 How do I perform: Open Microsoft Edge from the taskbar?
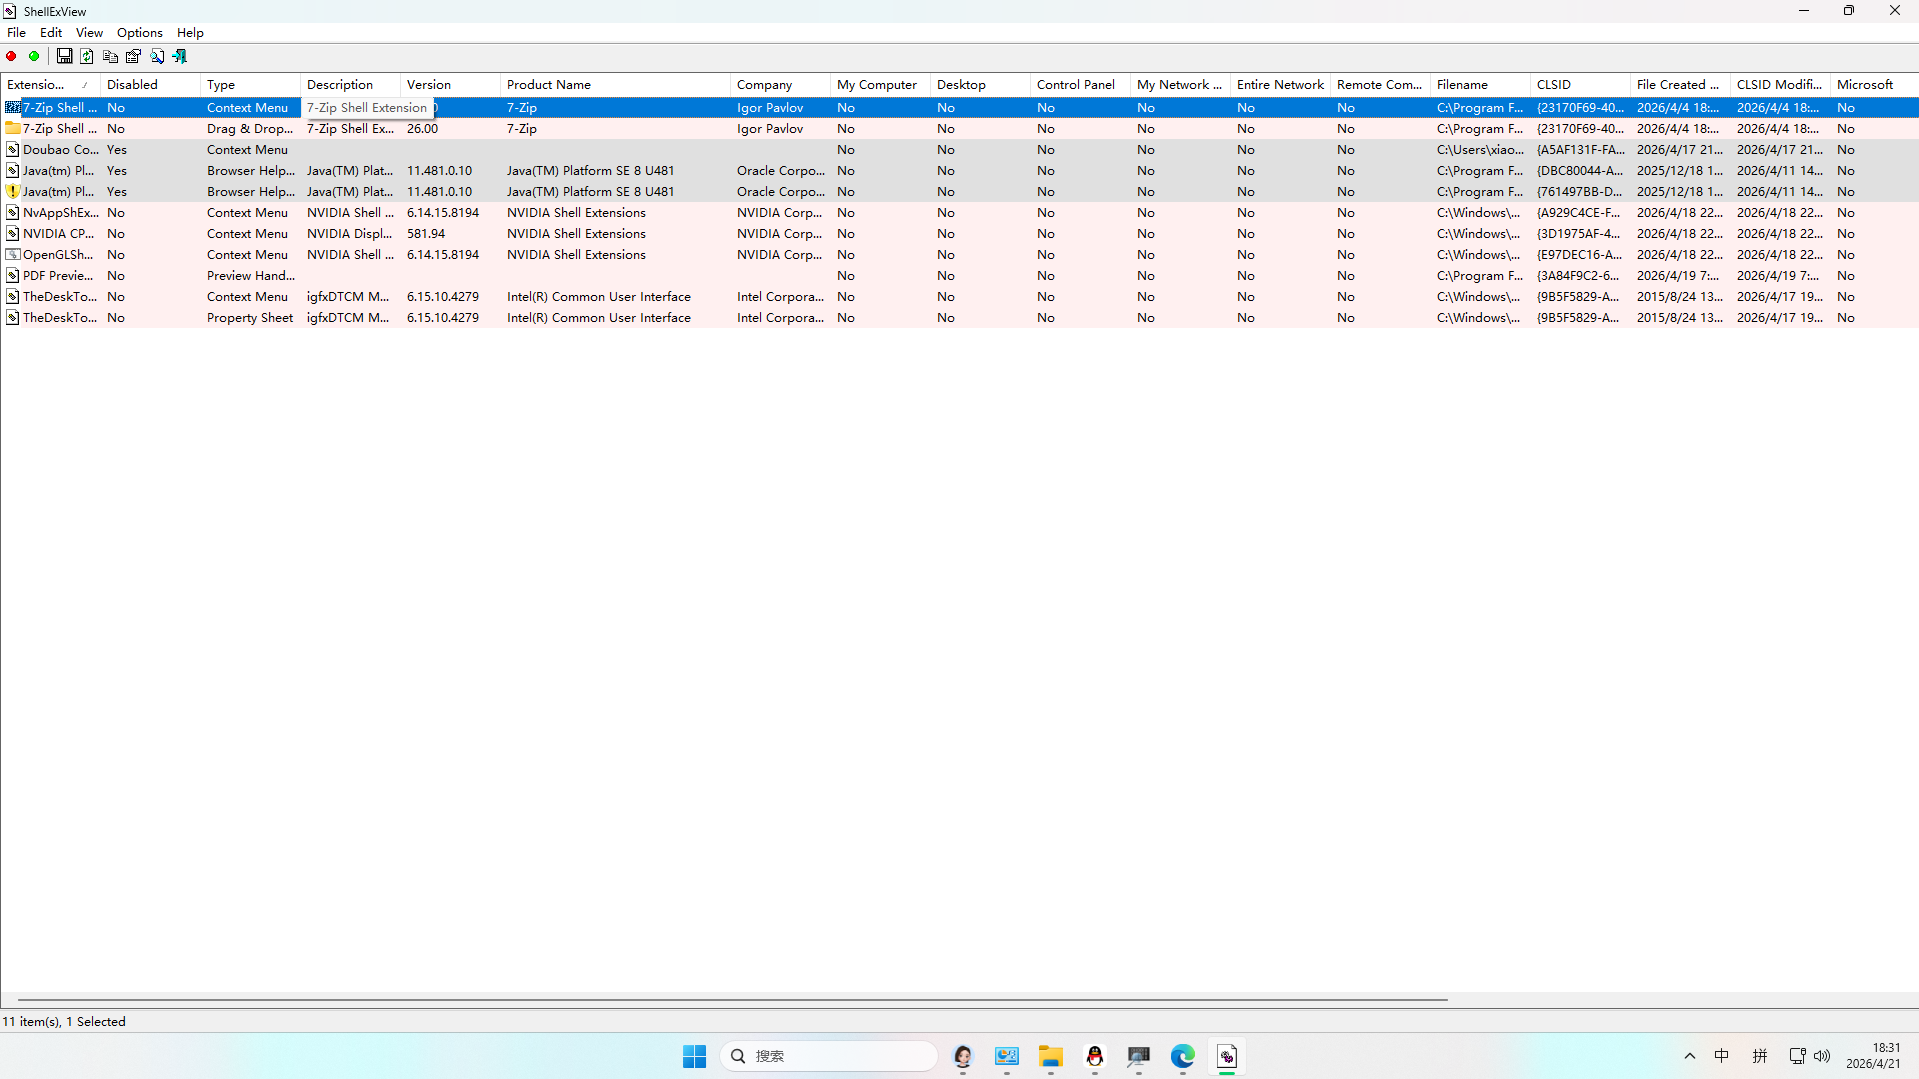tap(1183, 1056)
